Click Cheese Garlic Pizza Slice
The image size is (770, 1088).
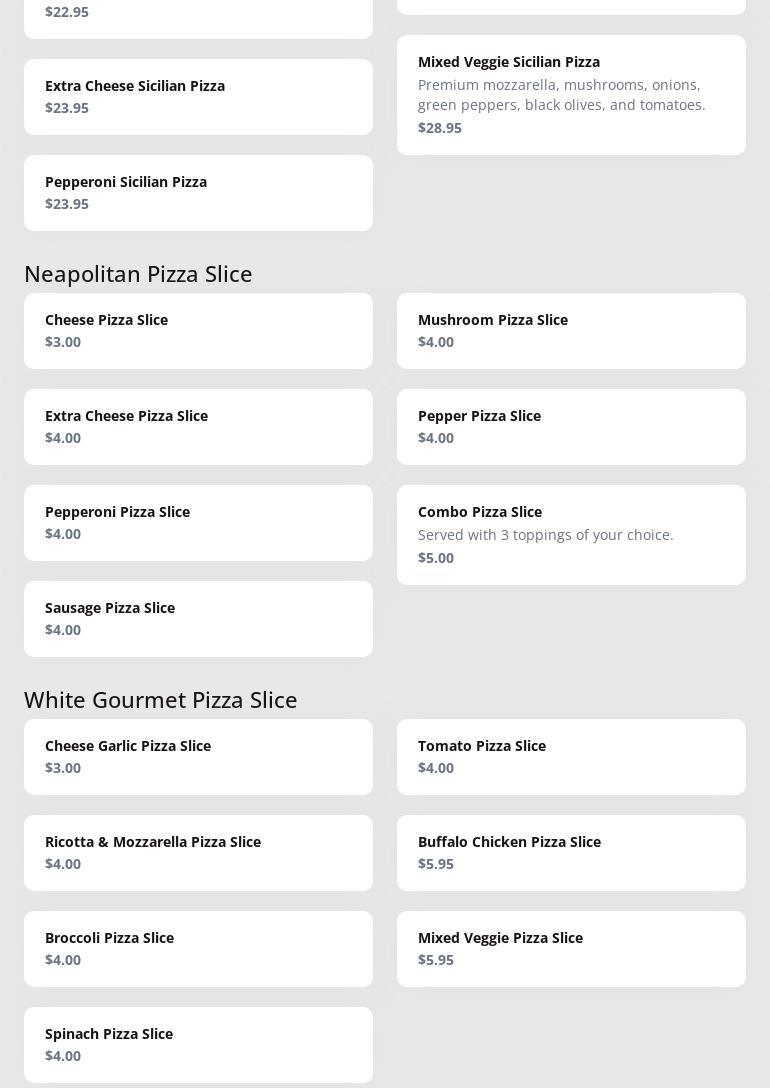198,757
